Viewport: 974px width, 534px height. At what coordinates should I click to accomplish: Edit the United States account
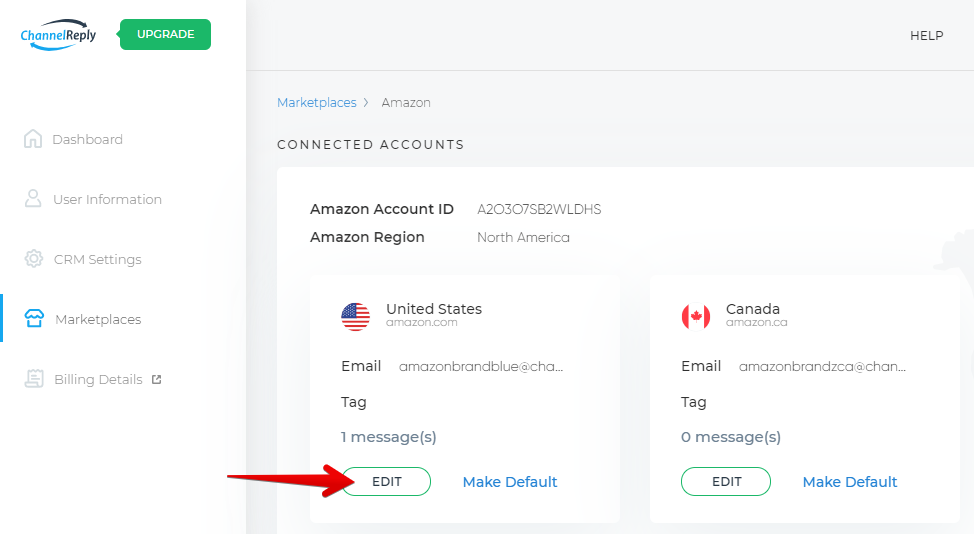click(x=386, y=481)
